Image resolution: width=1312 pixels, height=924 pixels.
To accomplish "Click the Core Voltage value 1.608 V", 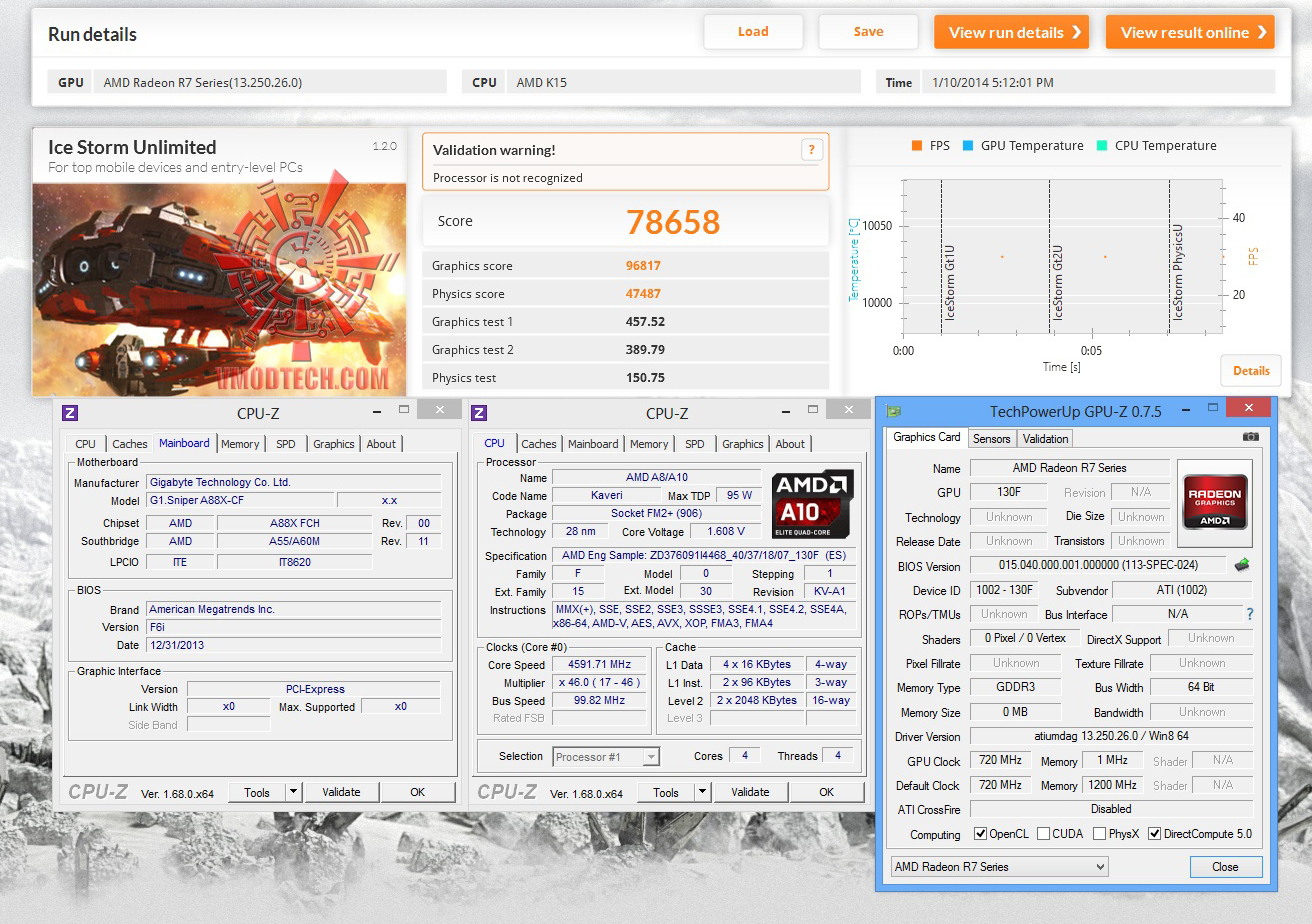I will 725,532.
